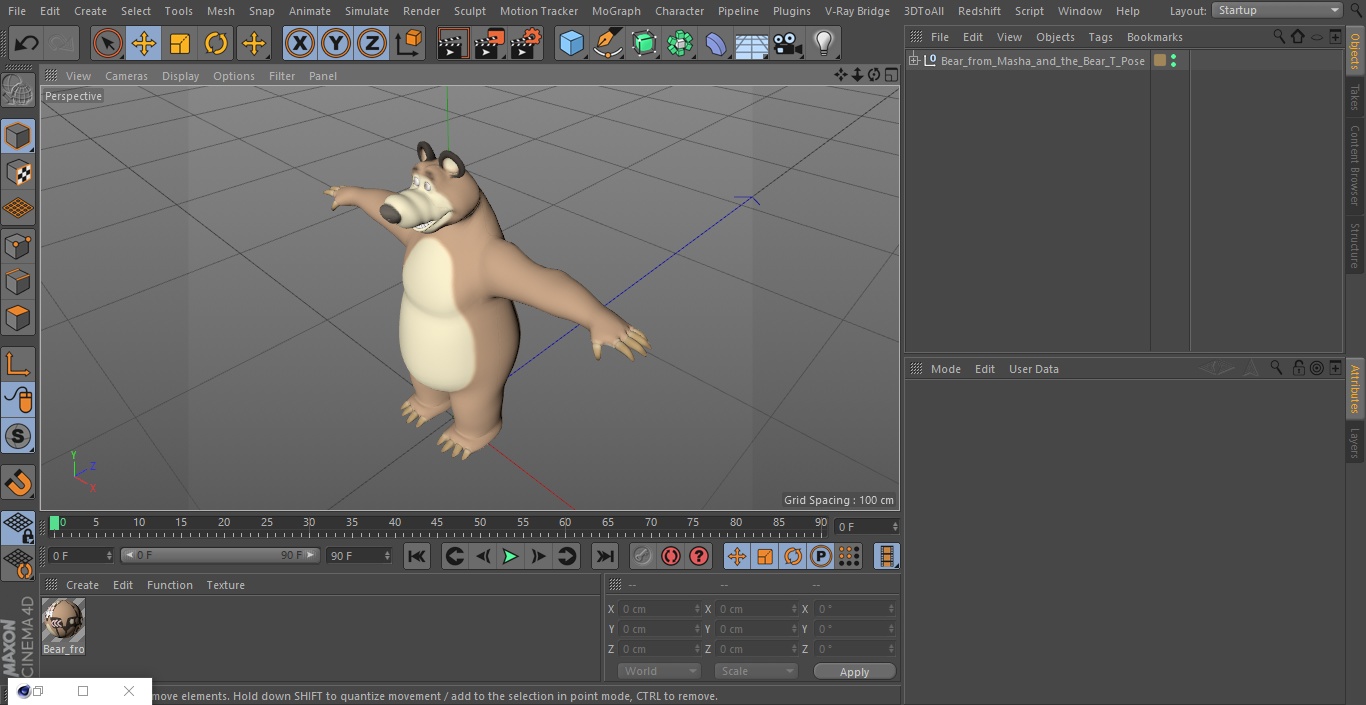Toggle Enable Snap magnet icon
This screenshot has height=705, width=1366.
pos(18,483)
